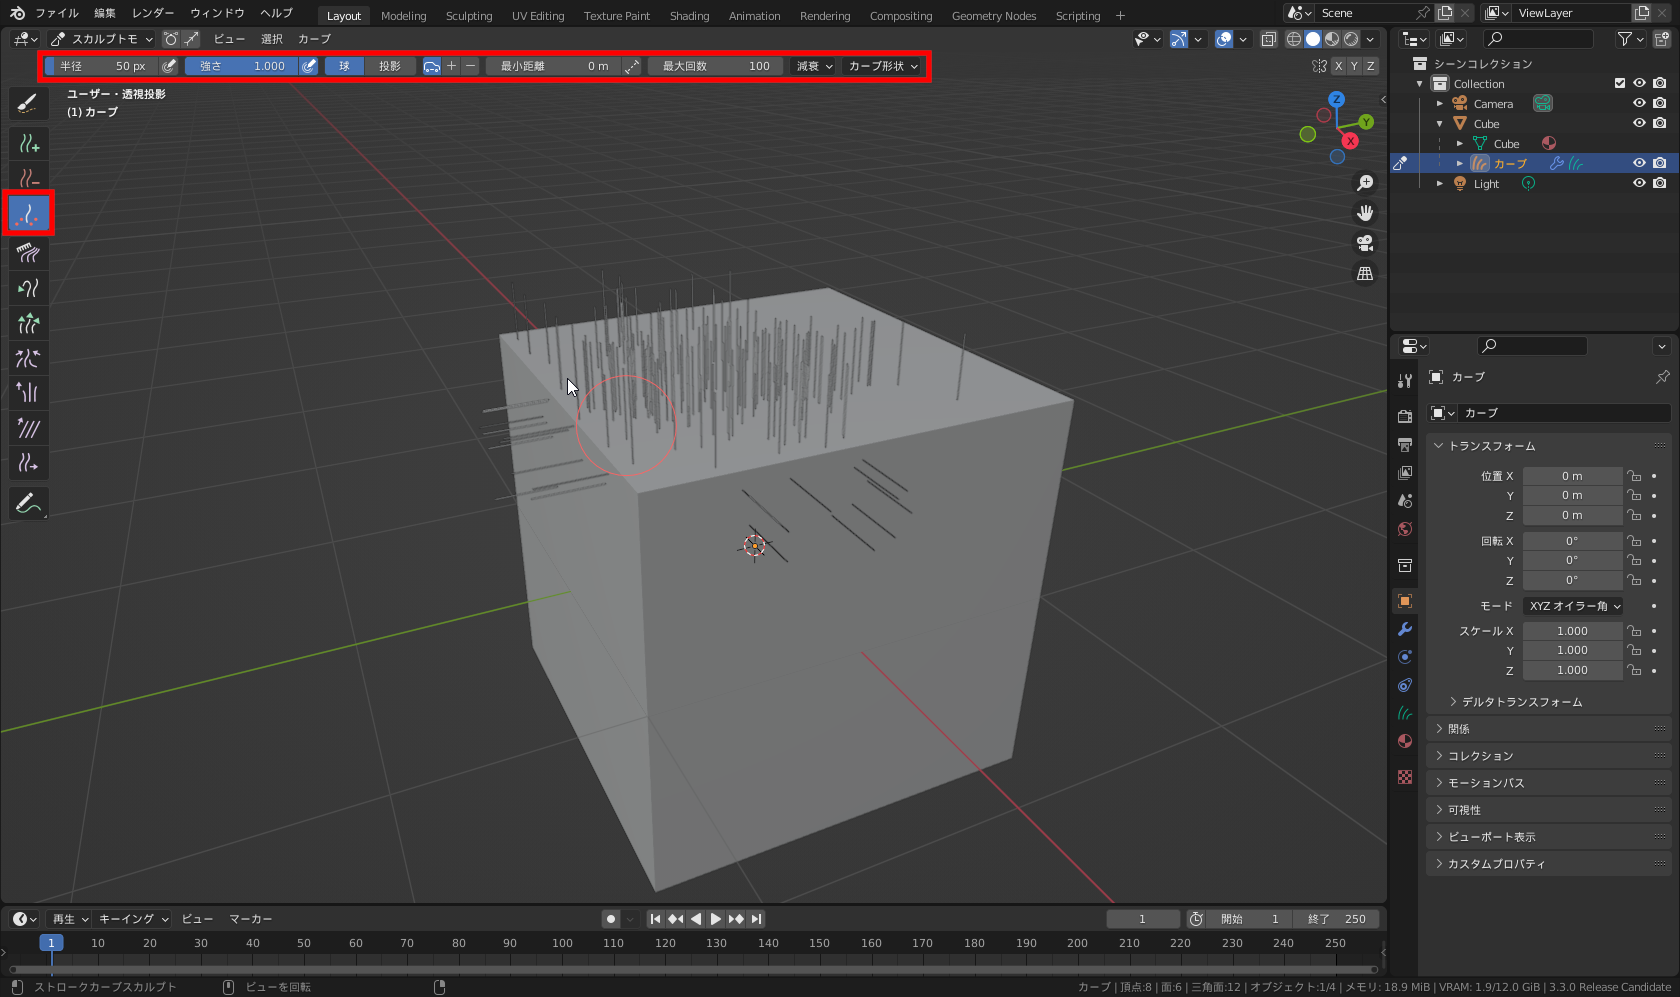Viewport: 1680px width, 997px height.
Task: Select the Snake Hook brush tool
Action: (28, 288)
